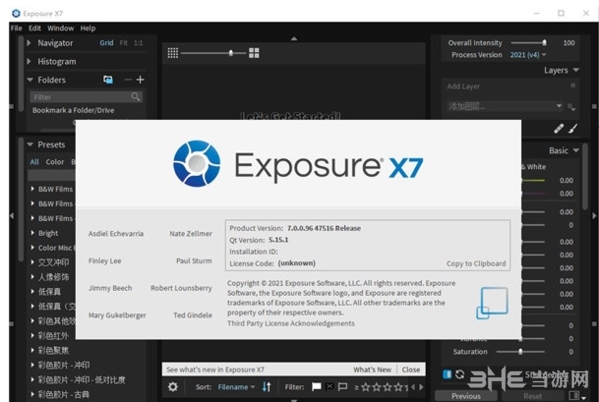Open panel layout icon beside Reset
Image resolution: width=599 pixels, height=402 pixels.
pos(573,396)
